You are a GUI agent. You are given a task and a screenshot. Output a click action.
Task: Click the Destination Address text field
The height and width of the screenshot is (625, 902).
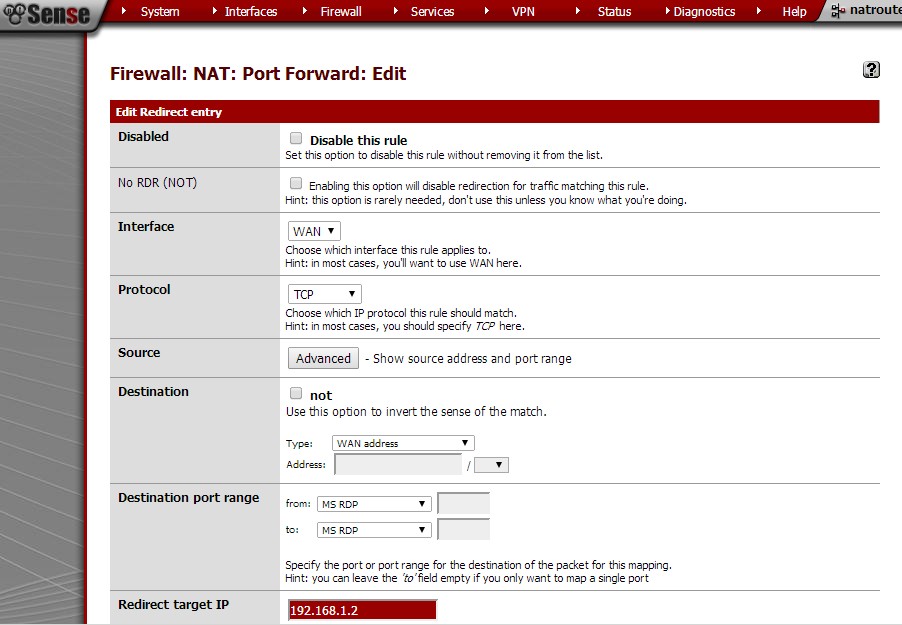397,465
